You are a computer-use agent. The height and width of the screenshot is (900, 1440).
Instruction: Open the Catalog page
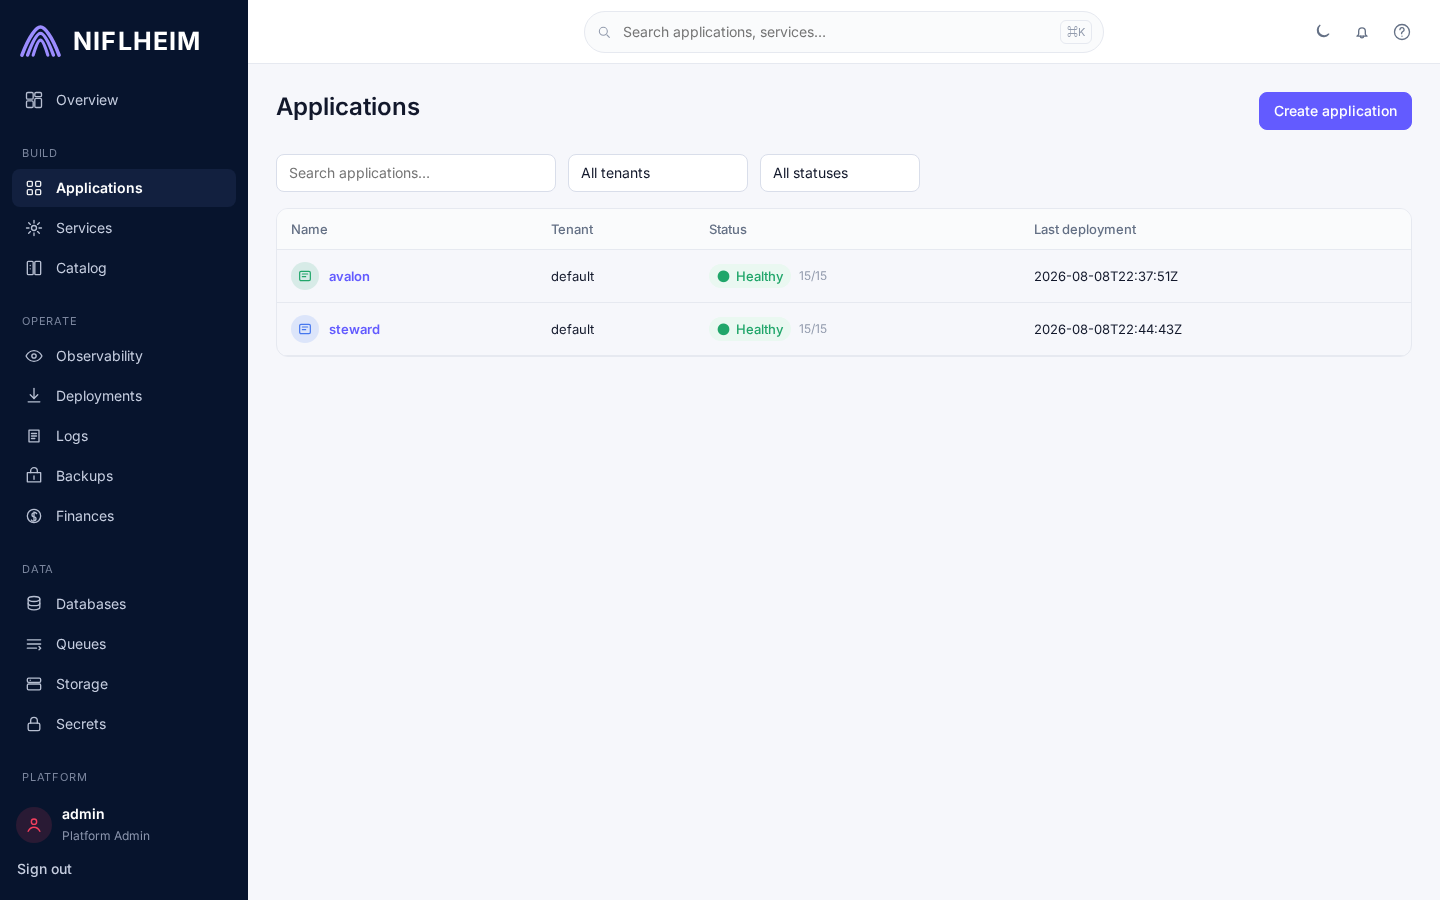pyautogui.click(x=124, y=268)
